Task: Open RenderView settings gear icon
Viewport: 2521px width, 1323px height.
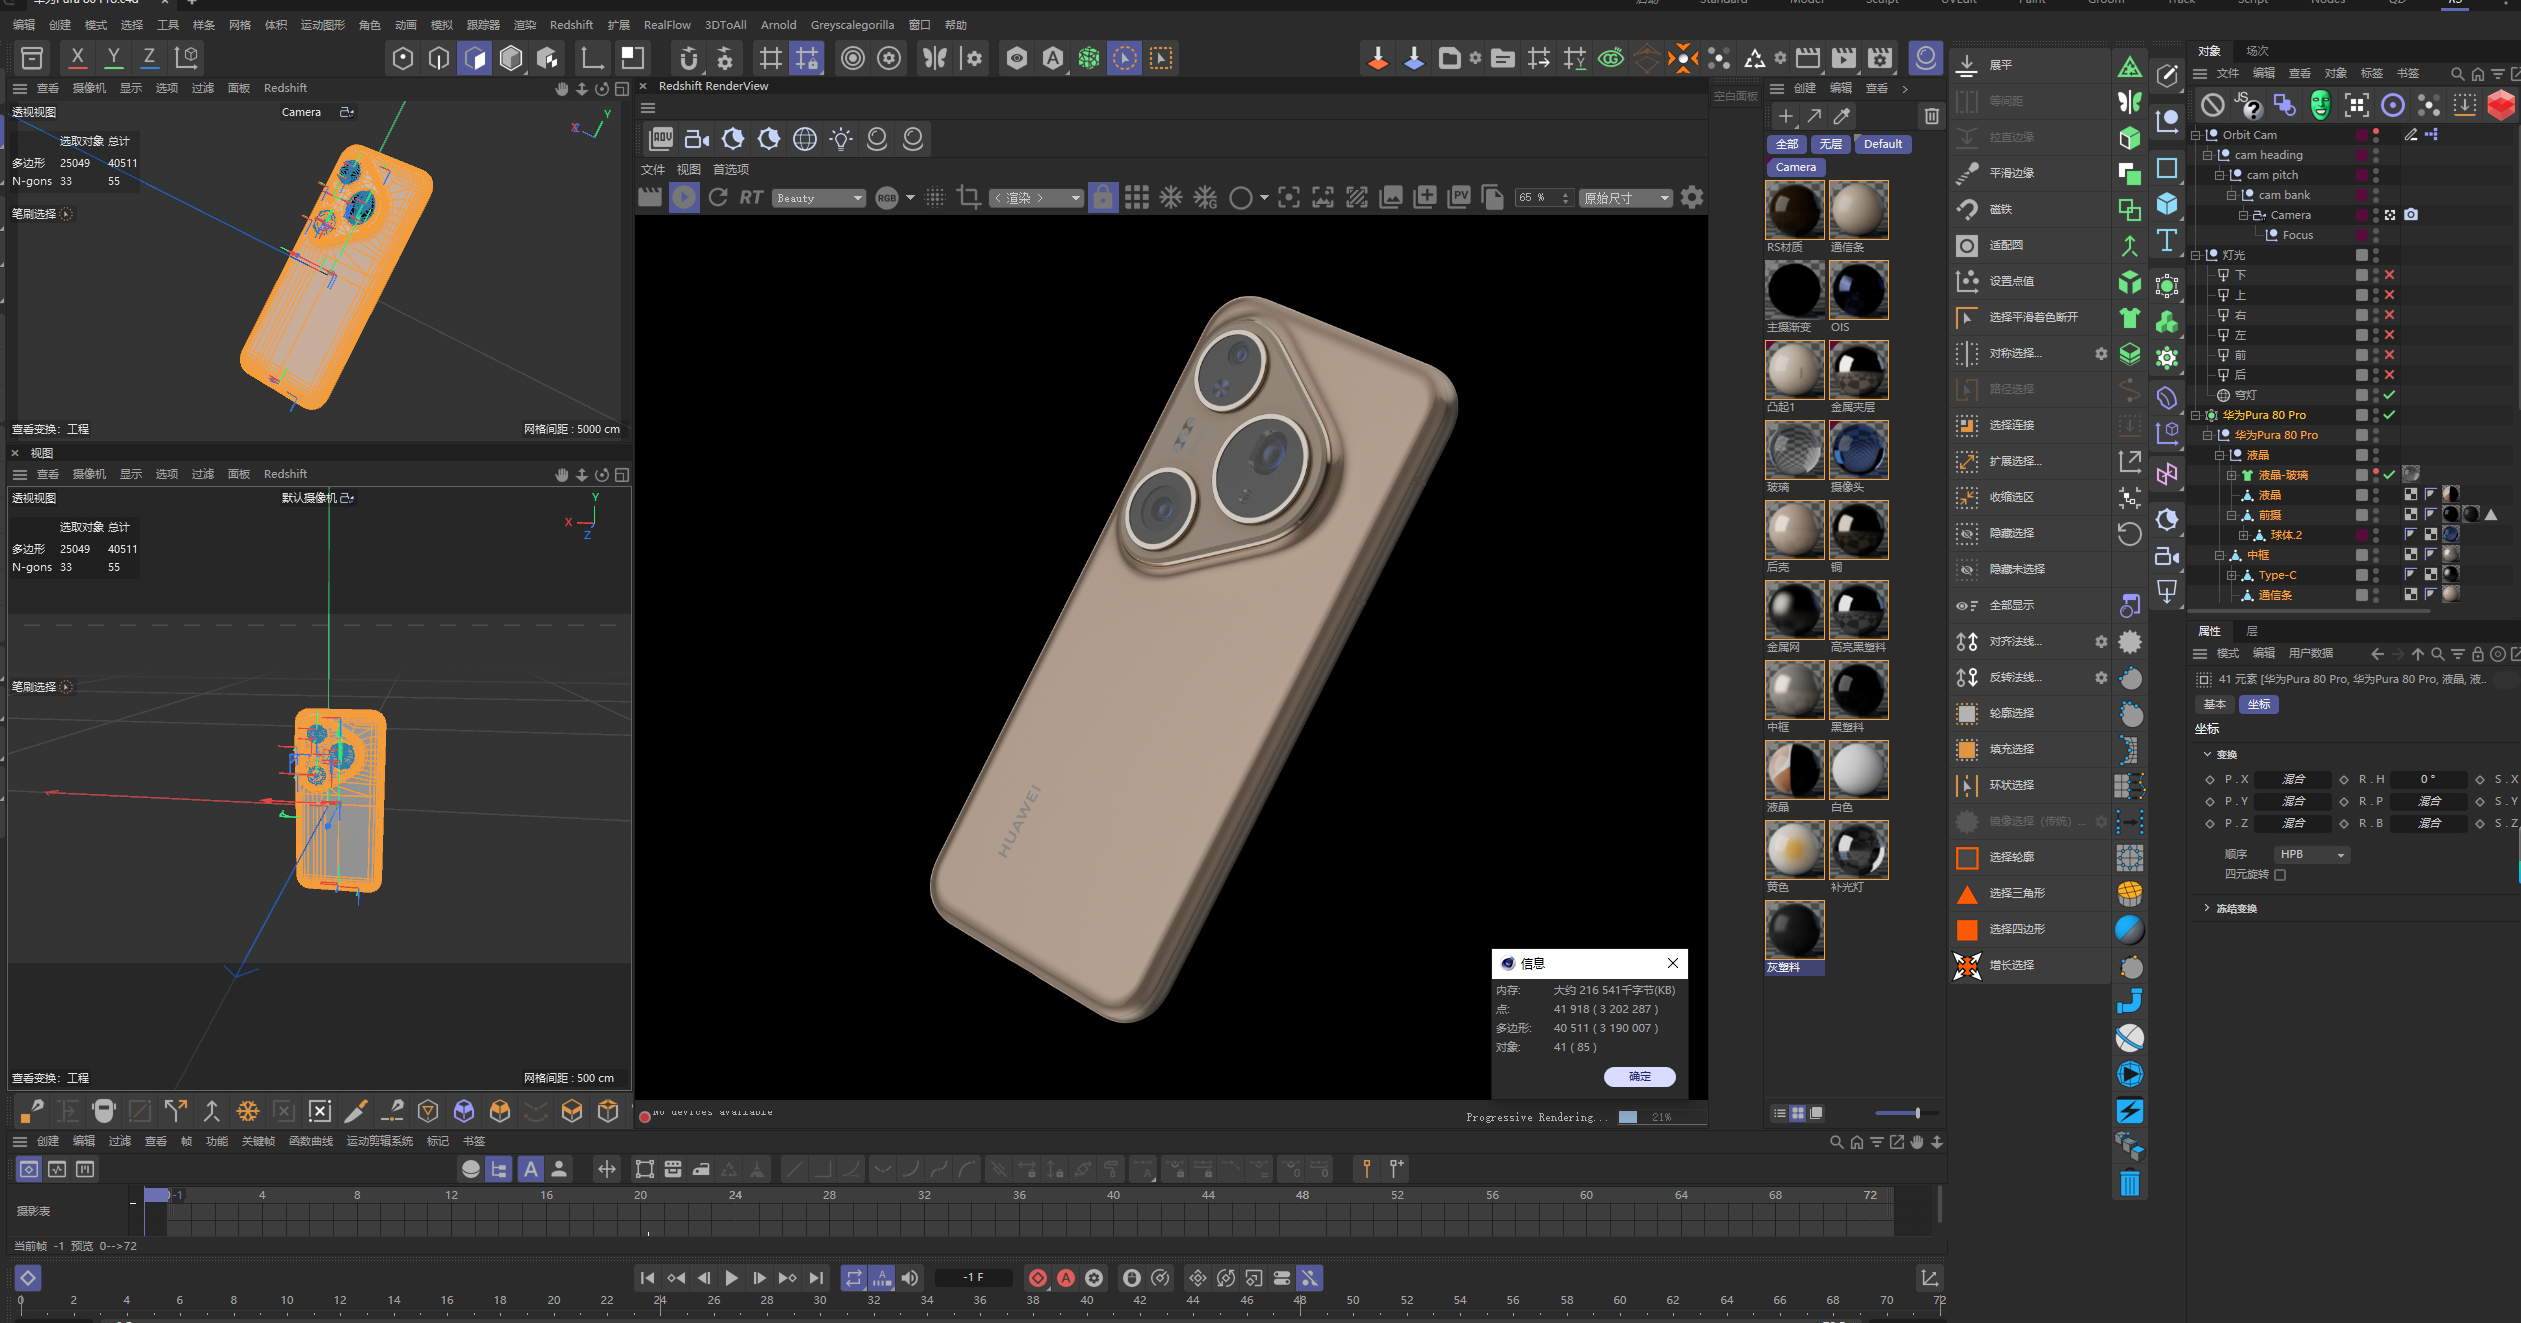Action: pyautogui.click(x=1692, y=198)
